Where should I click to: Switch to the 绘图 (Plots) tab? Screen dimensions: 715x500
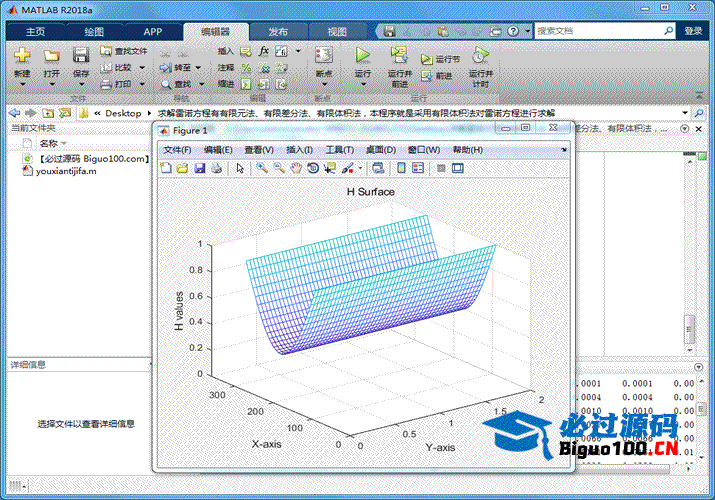point(94,31)
